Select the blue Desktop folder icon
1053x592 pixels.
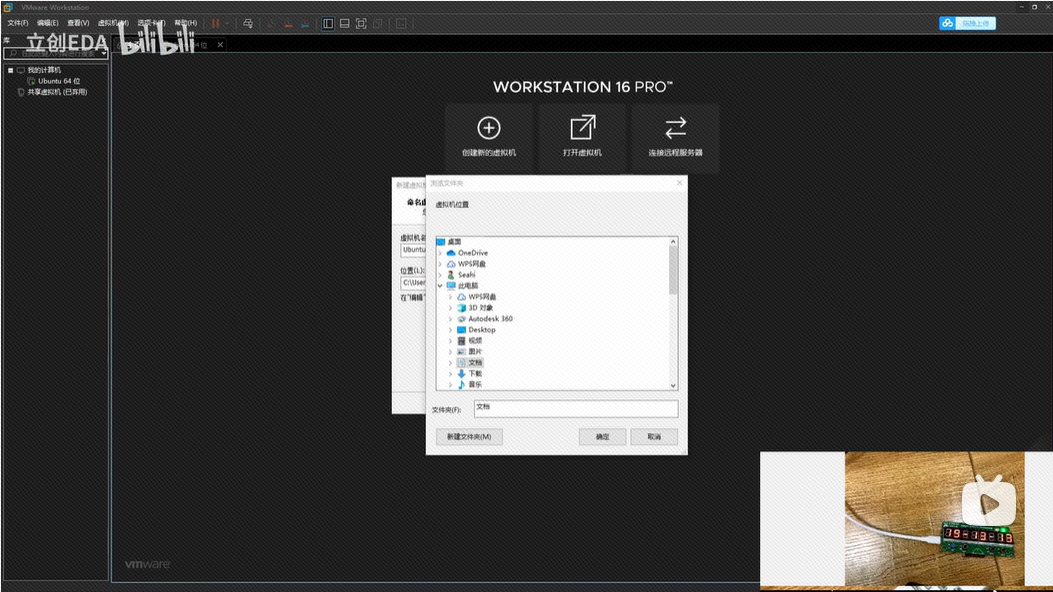[x=461, y=330]
